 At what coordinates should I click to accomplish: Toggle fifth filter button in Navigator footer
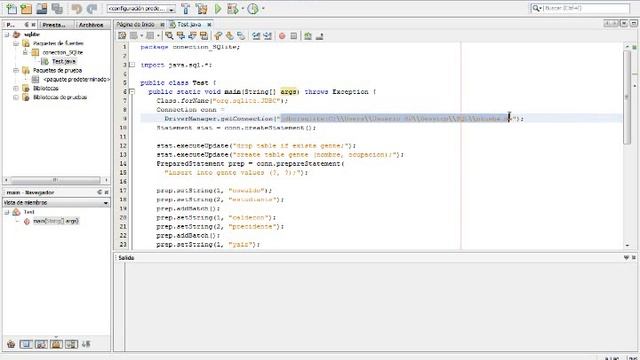click(71, 344)
